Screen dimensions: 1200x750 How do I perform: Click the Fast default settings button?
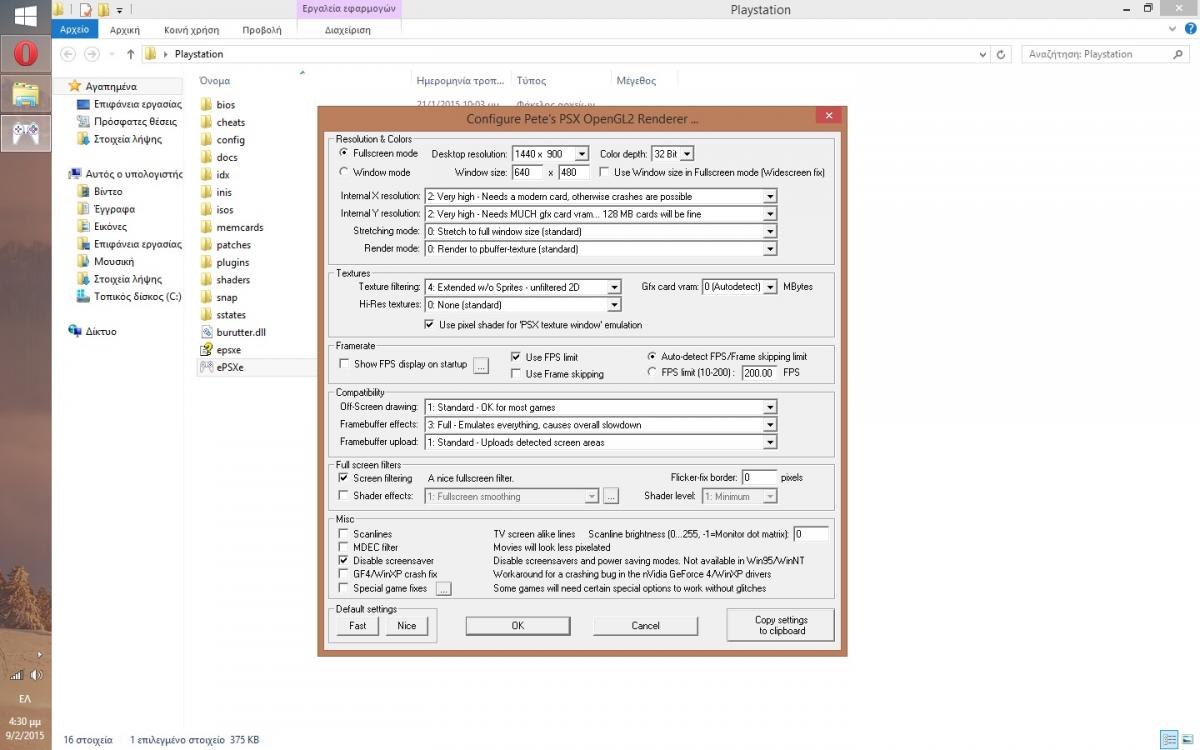click(x=358, y=626)
